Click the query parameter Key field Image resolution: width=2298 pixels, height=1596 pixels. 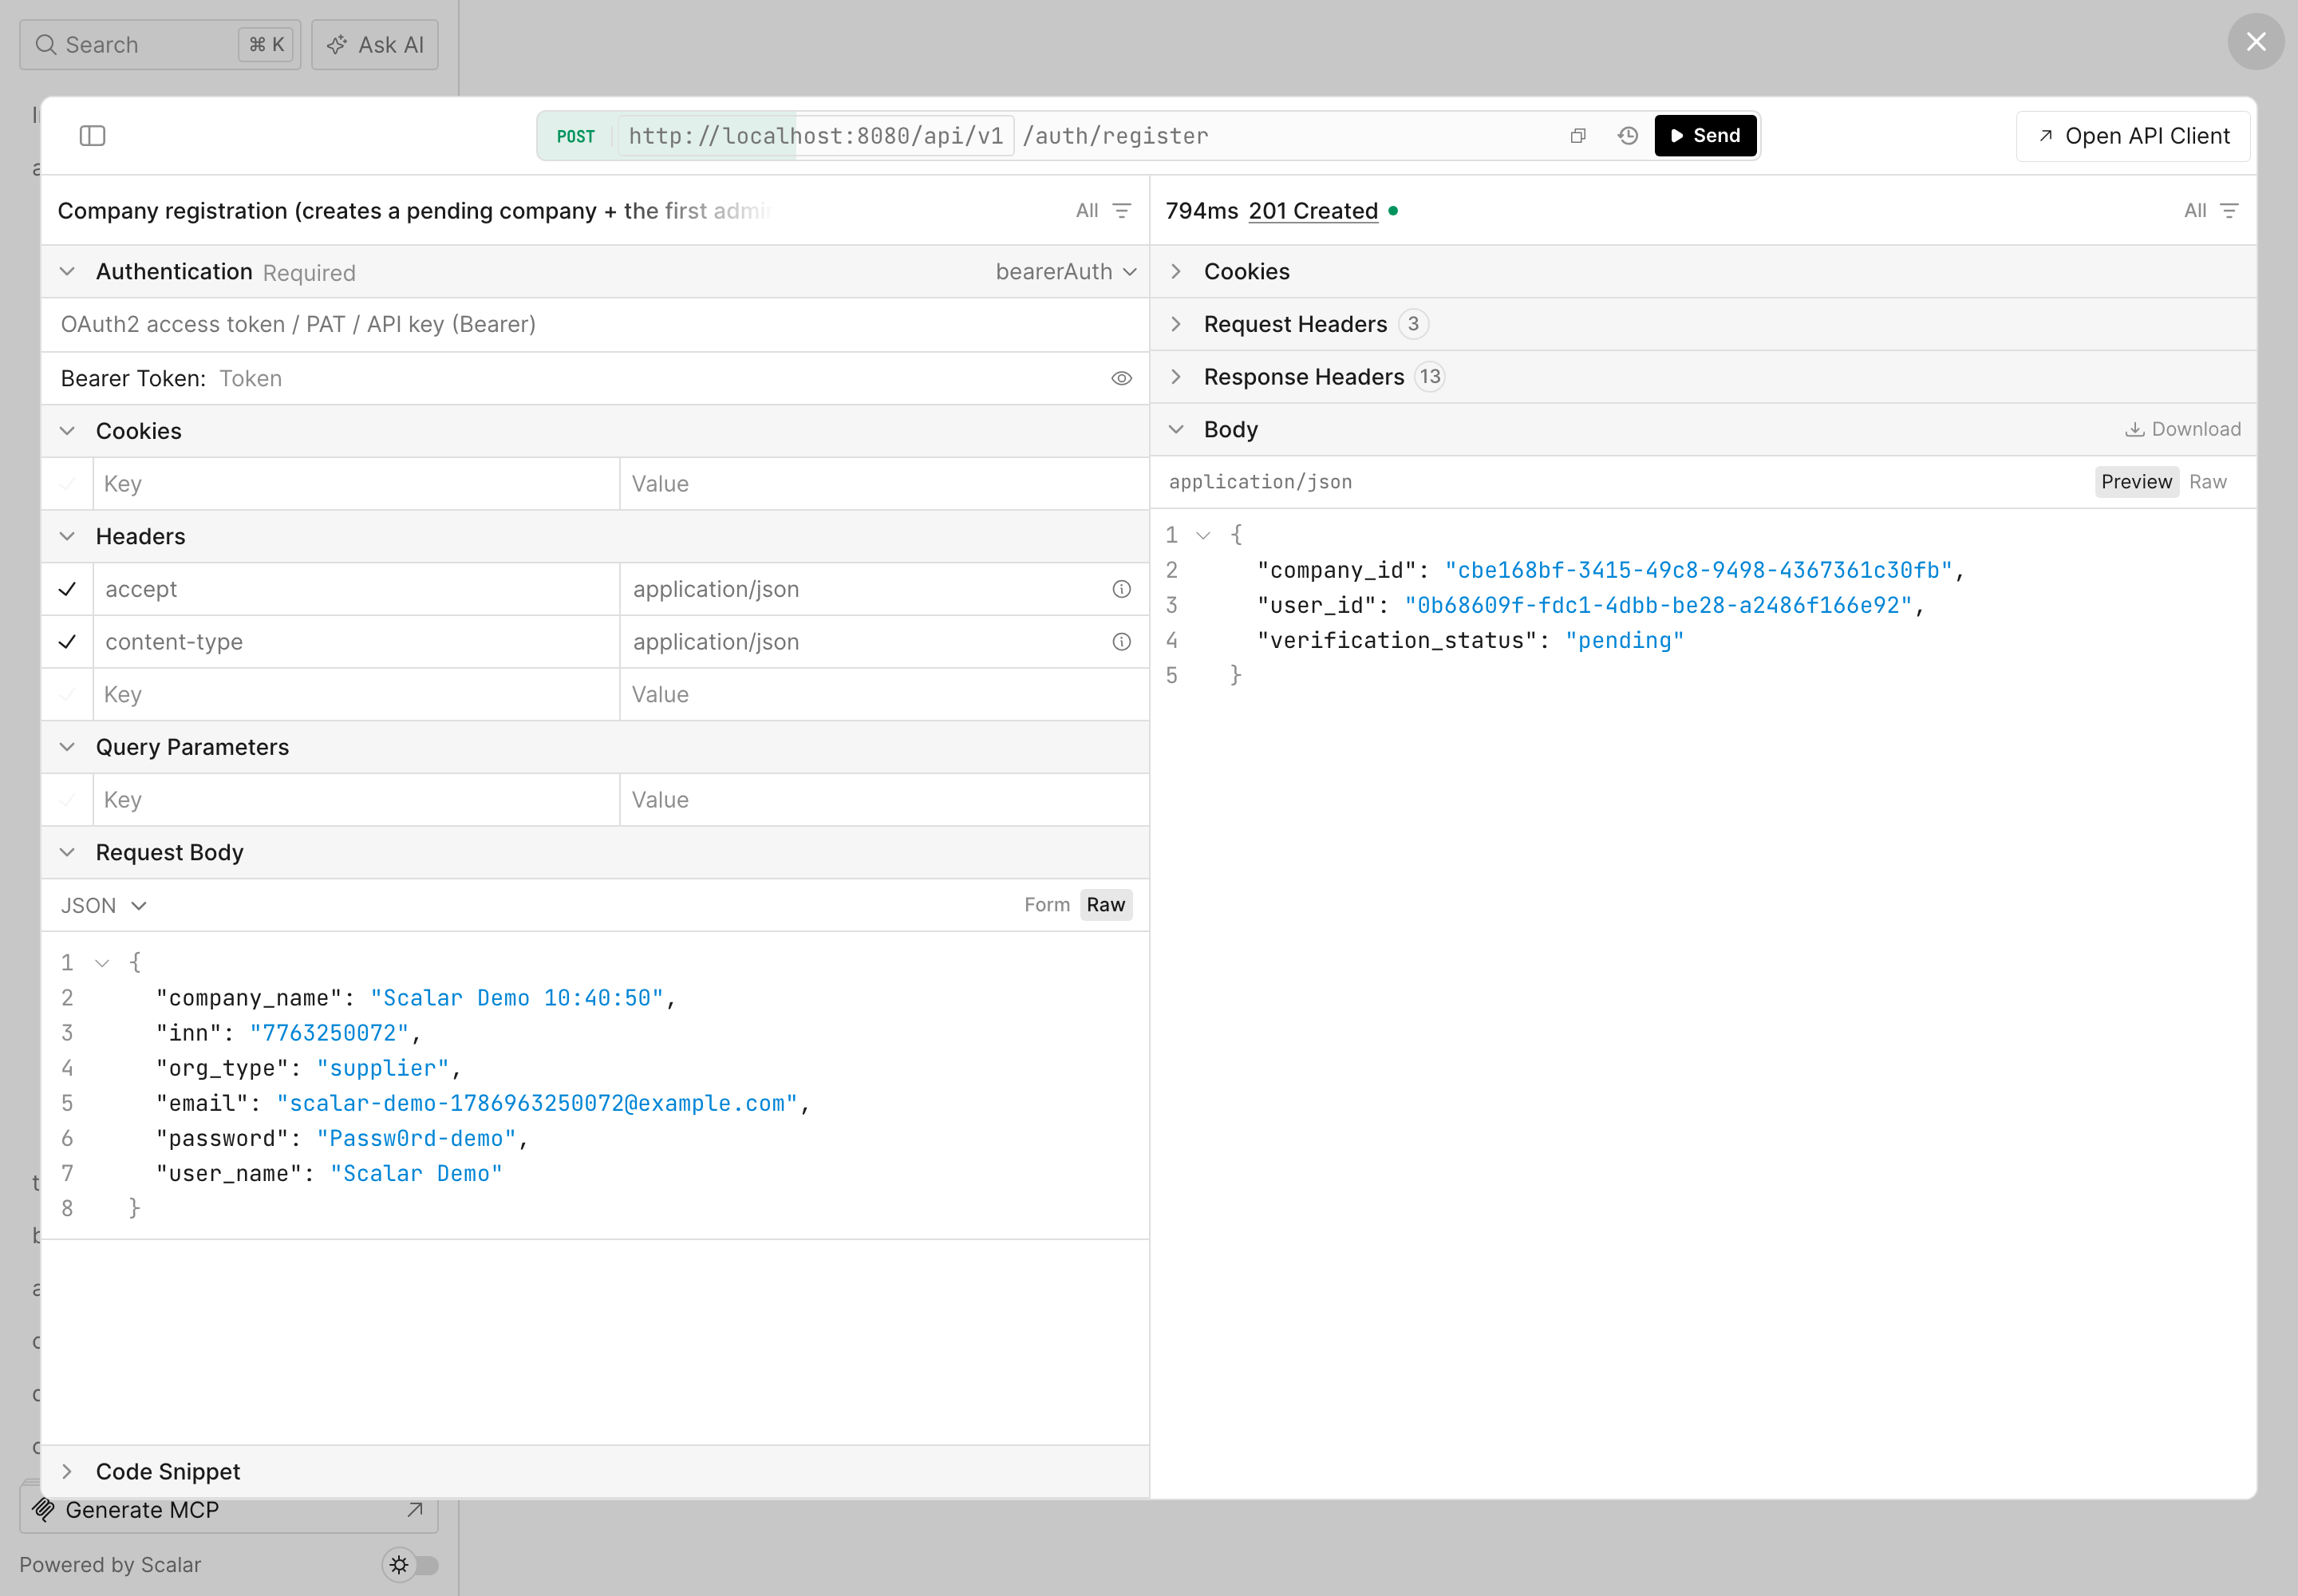[x=356, y=800]
